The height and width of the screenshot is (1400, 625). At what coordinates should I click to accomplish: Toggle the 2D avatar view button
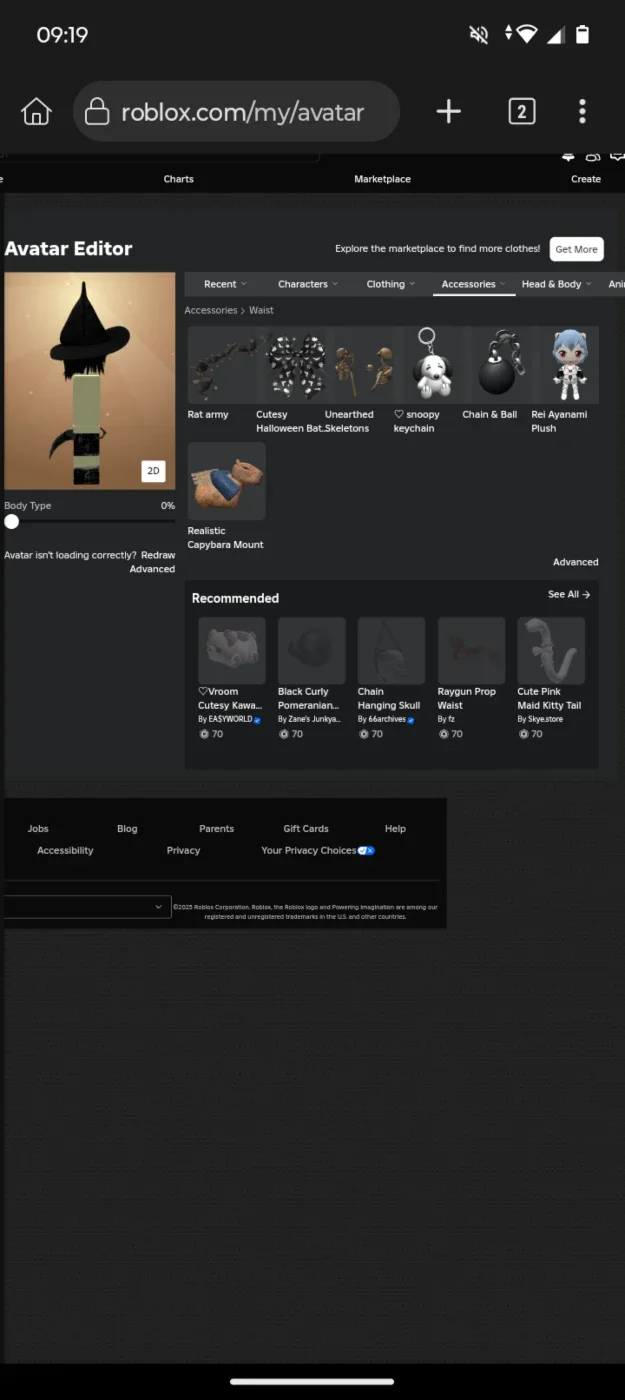pos(153,471)
